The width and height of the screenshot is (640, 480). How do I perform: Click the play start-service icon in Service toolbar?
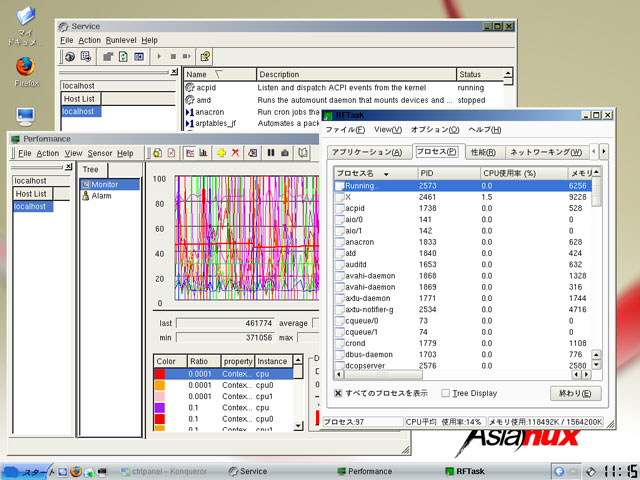pyautogui.click(x=160, y=57)
